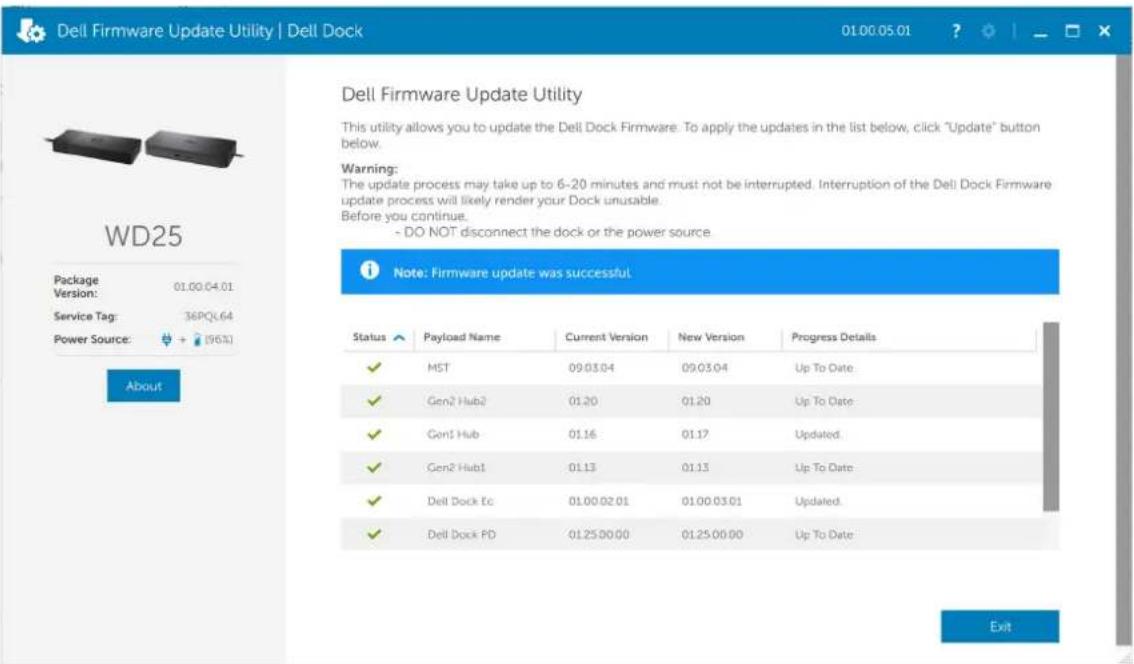Viewport: 1134px width, 664px height.
Task: Click the payload list vertical scrollbar
Action: pyautogui.click(x=1051, y=417)
